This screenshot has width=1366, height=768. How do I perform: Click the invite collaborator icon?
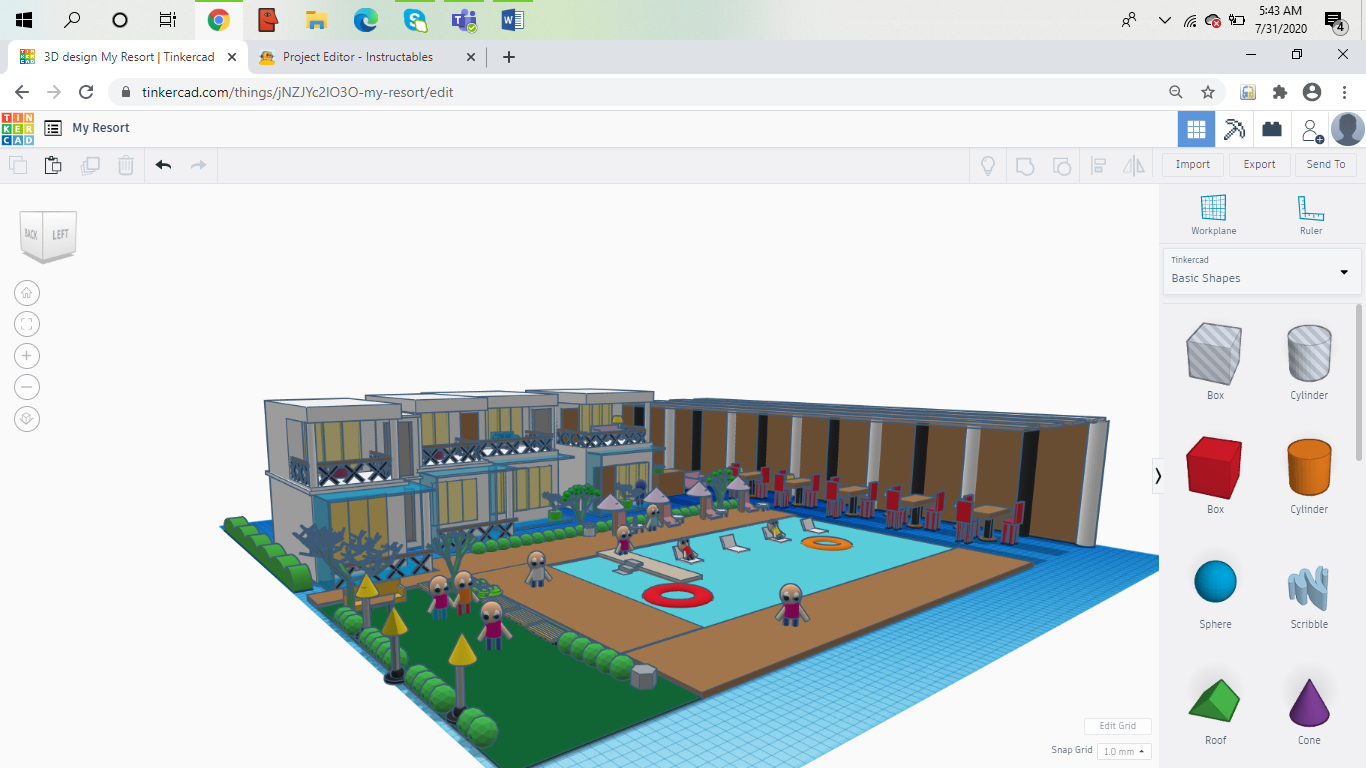point(1310,129)
